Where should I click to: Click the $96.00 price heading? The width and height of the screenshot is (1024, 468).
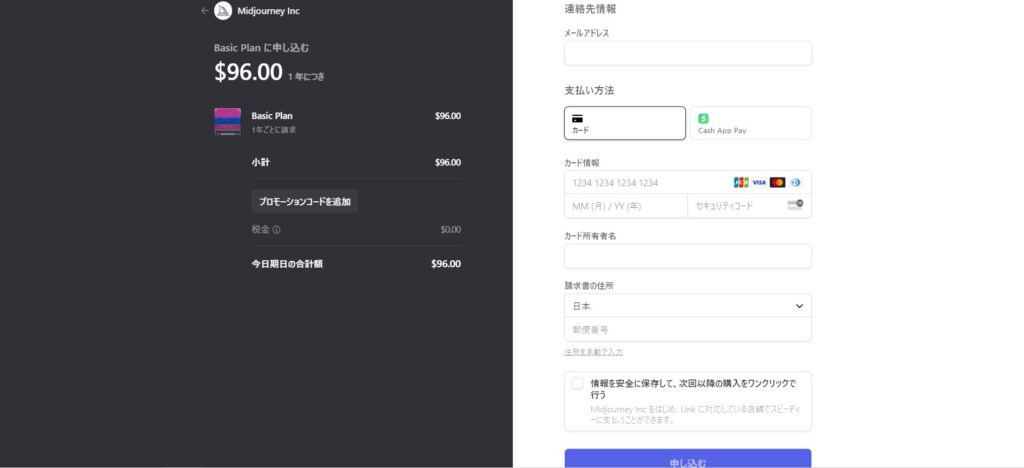pos(248,72)
